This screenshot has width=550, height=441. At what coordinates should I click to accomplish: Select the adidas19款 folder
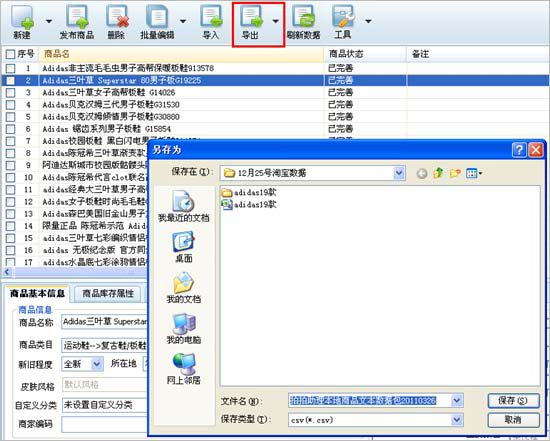[249, 192]
